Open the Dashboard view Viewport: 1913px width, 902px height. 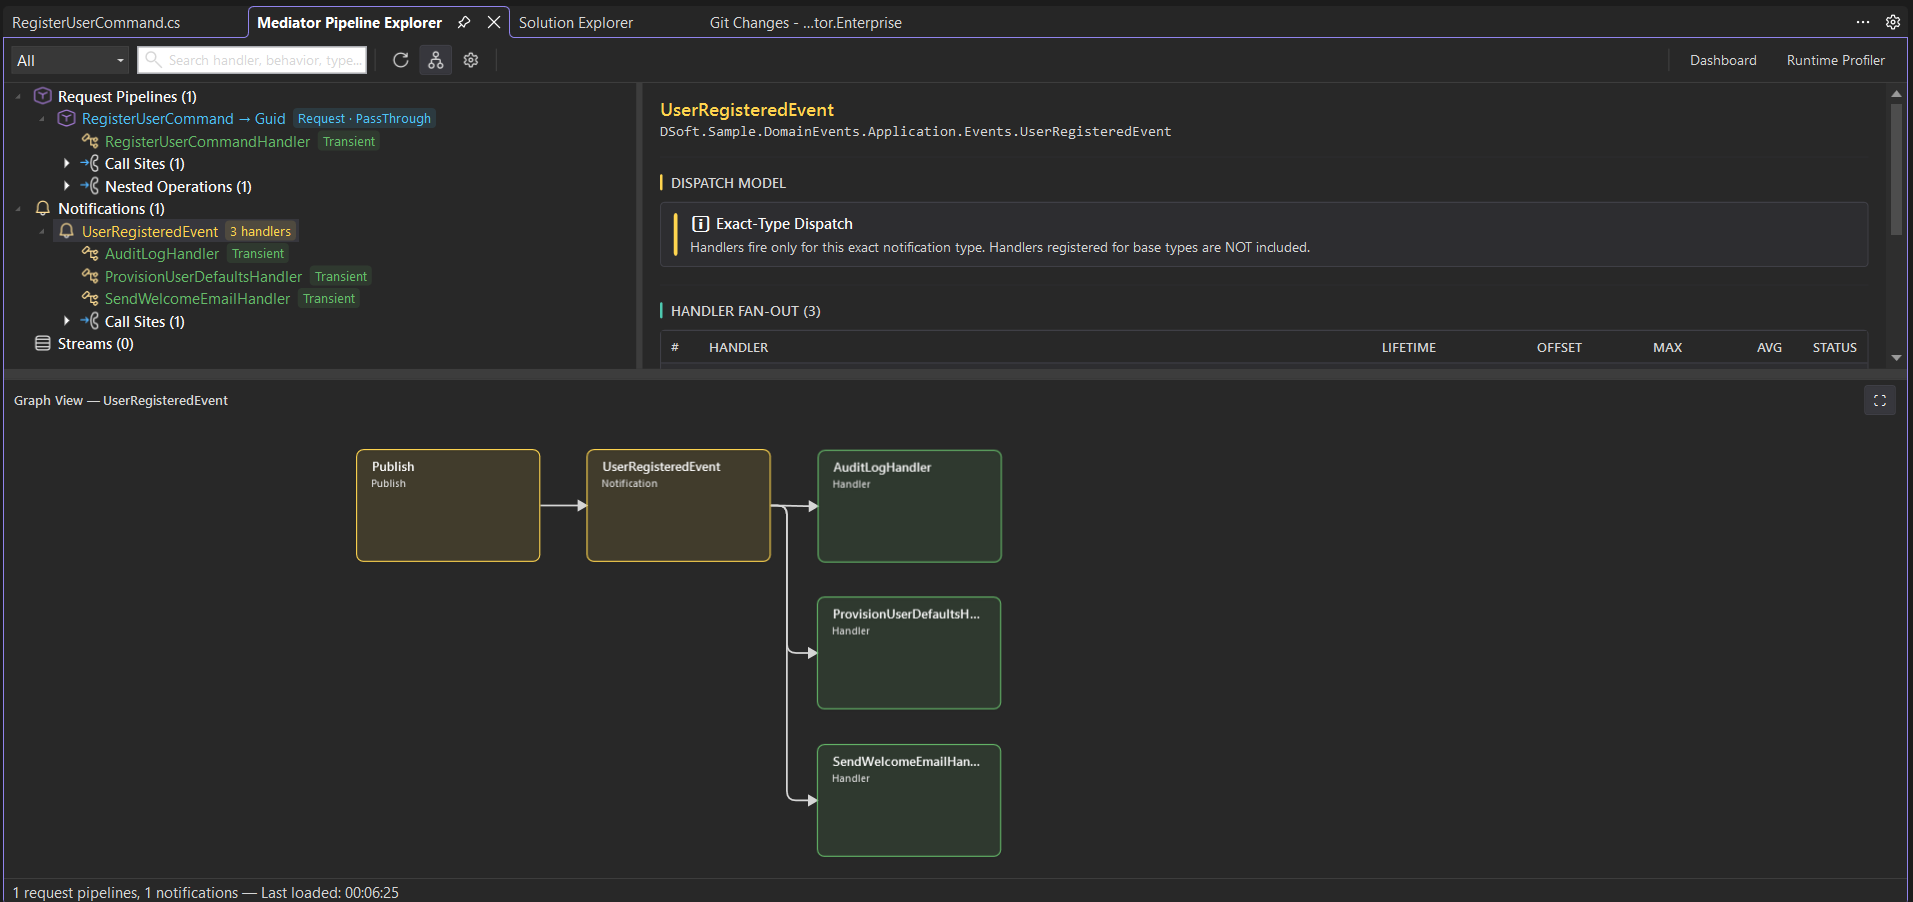1723,60
